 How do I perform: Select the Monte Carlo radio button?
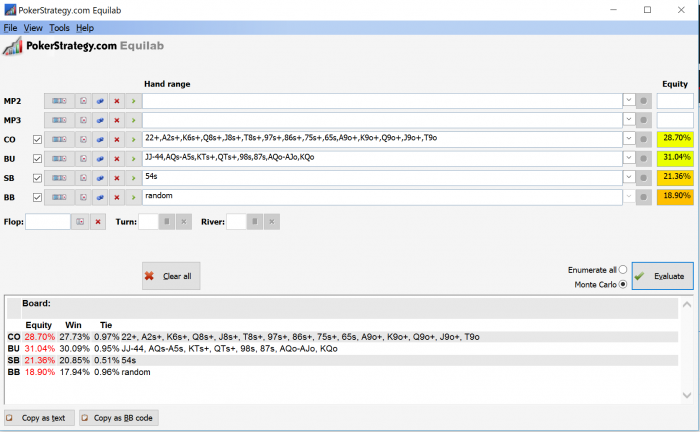[x=623, y=284]
